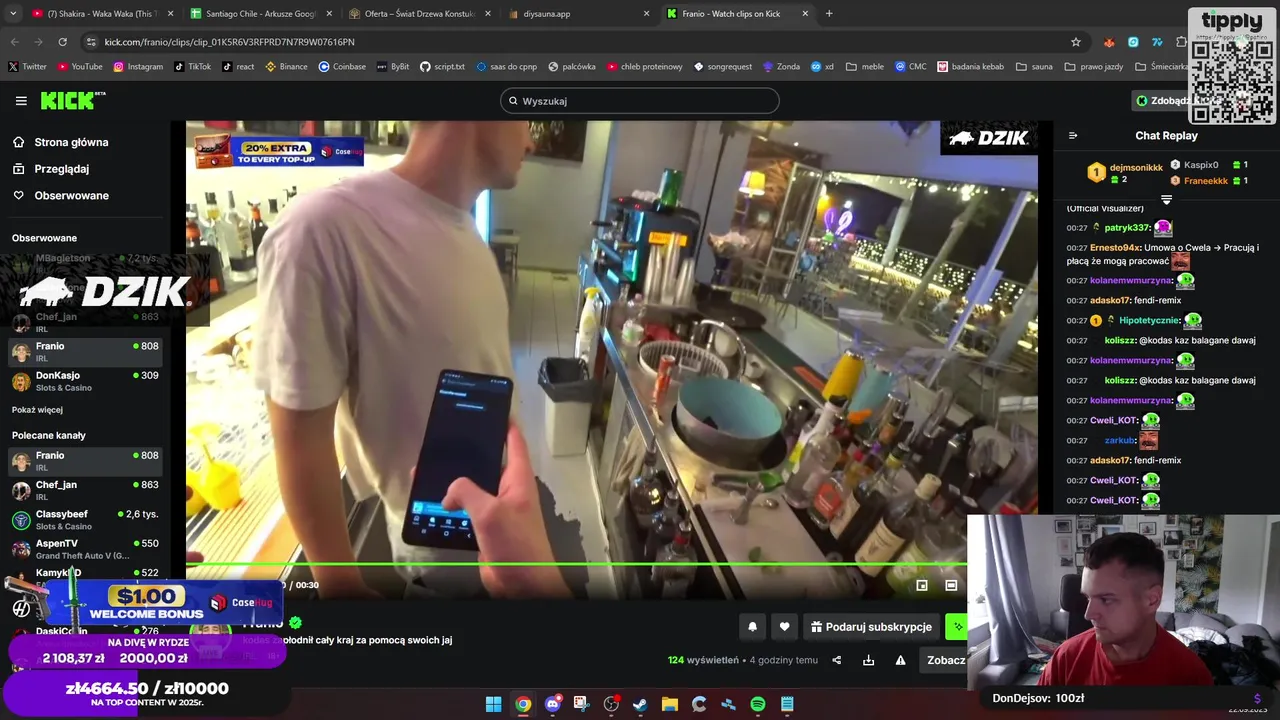The height and width of the screenshot is (720, 1280).
Task: Toggle theater mode on the player
Action: 951,585
